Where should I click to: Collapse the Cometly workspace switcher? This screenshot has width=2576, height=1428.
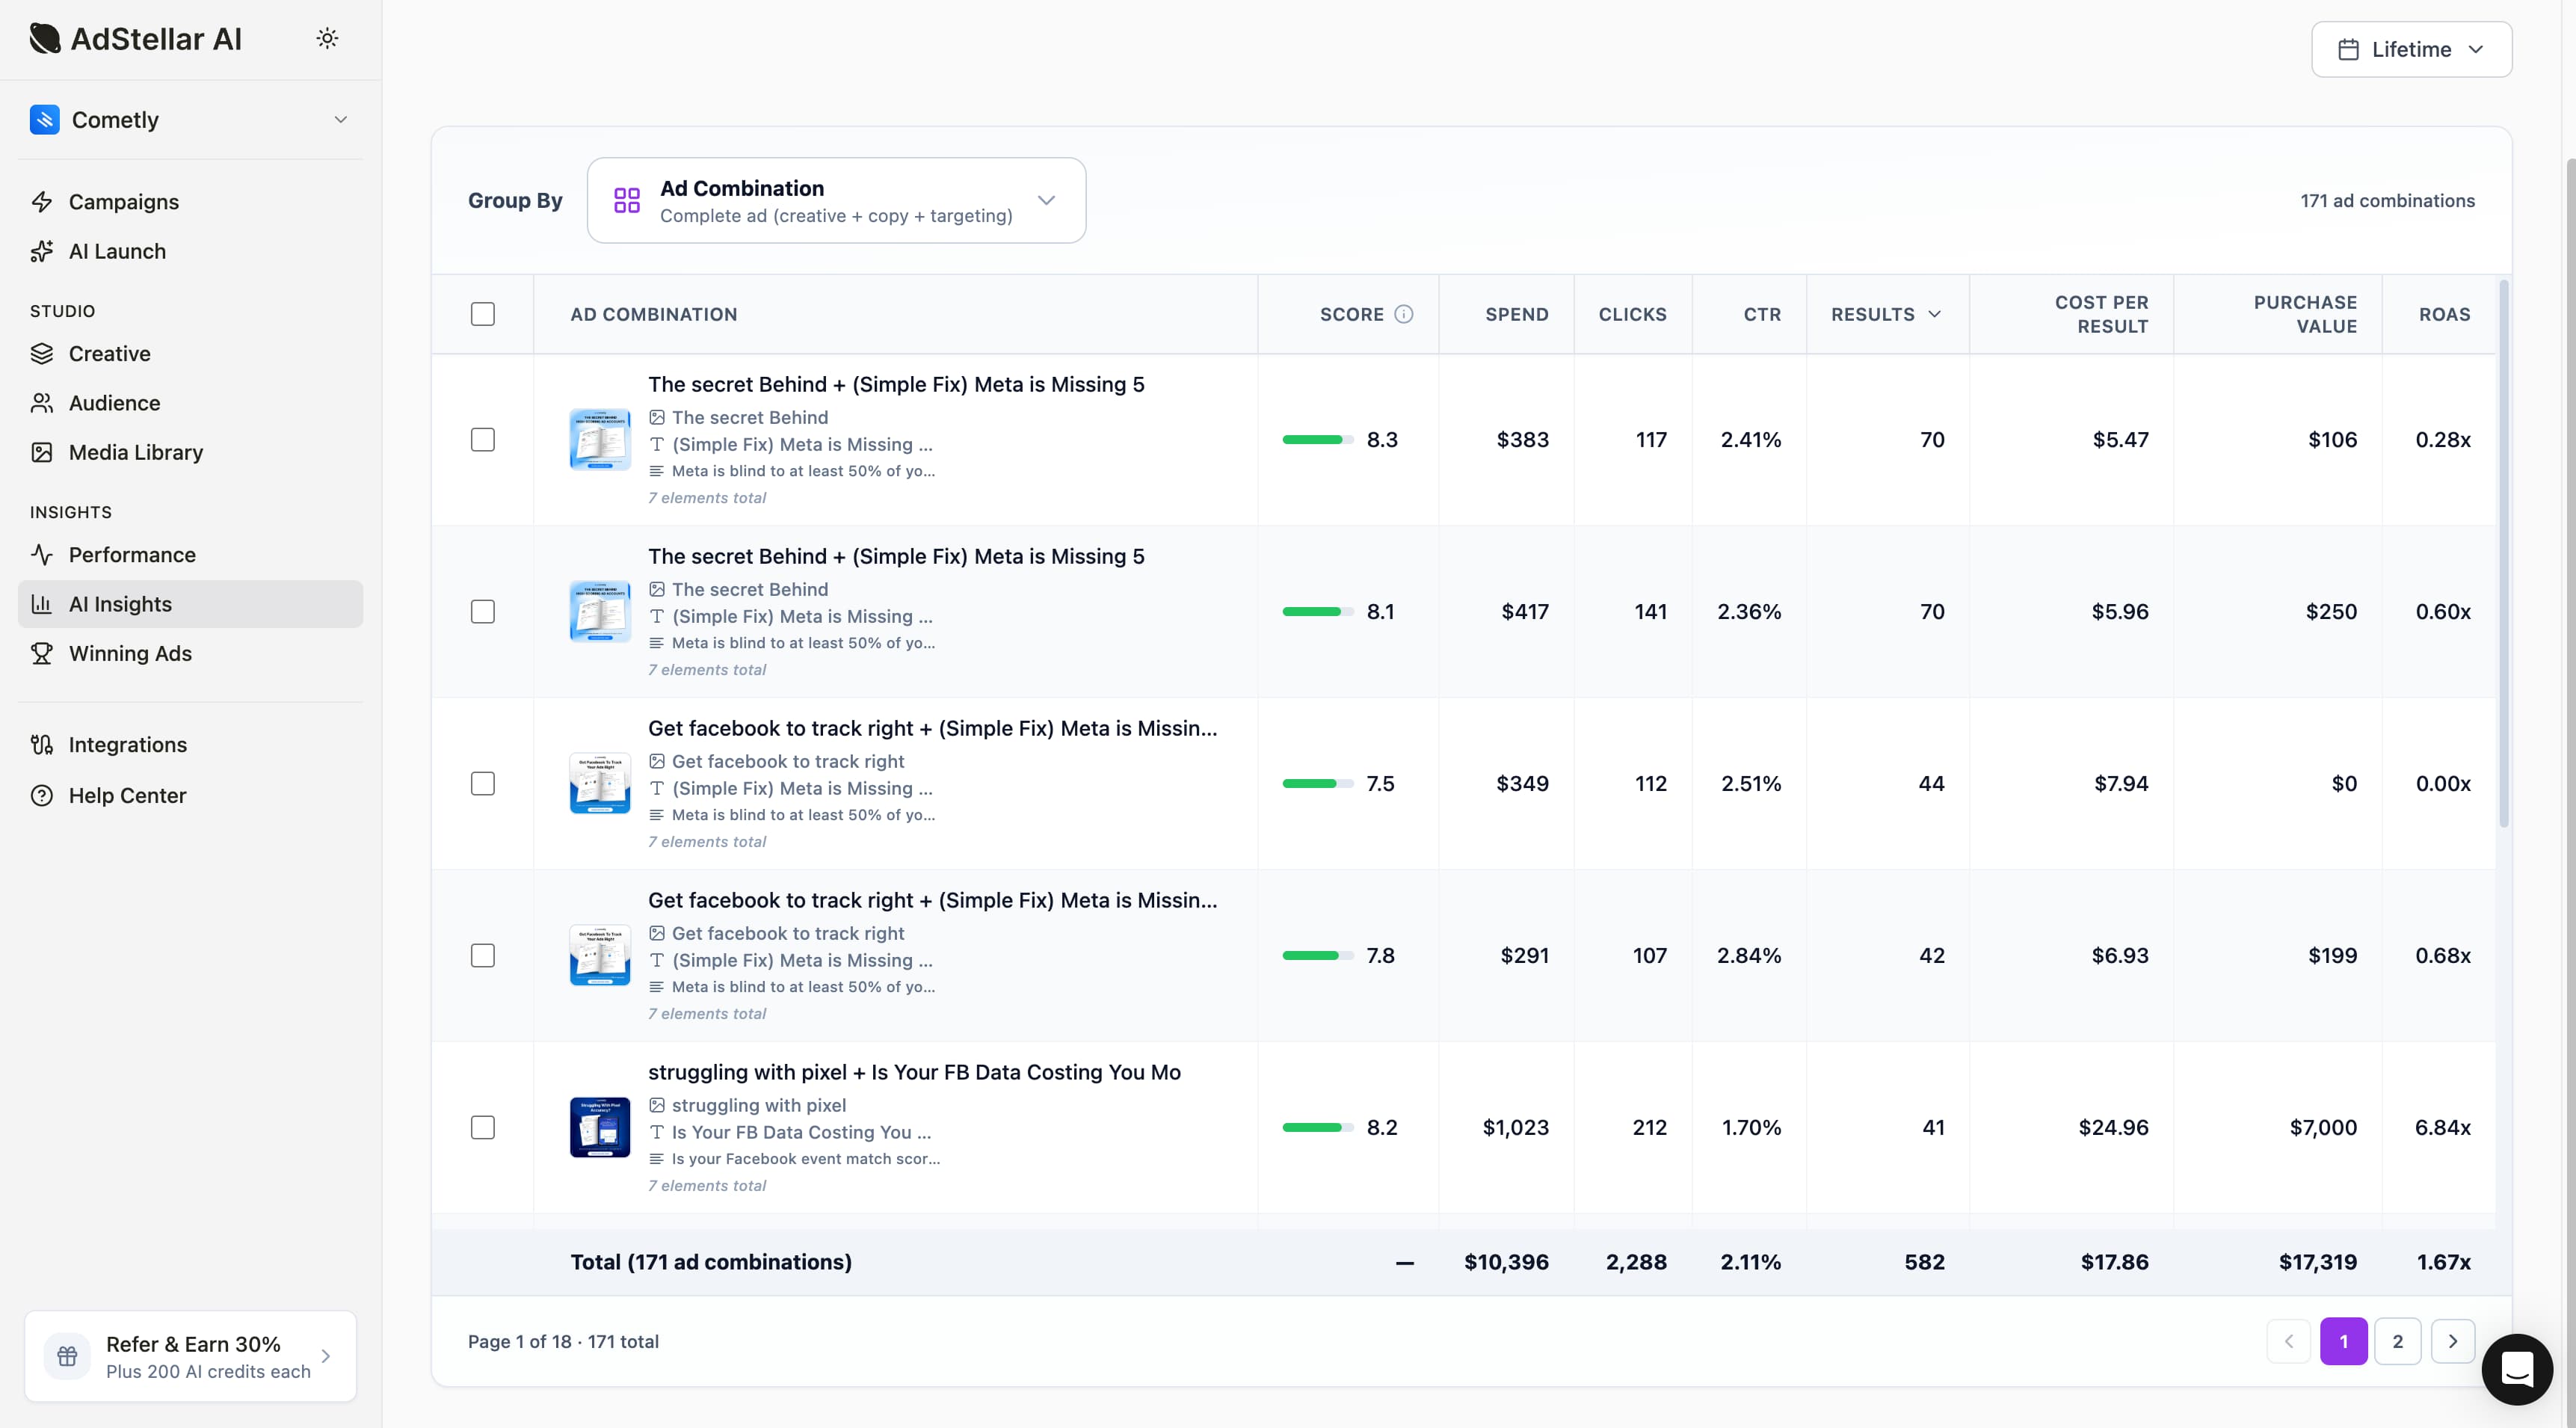click(x=341, y=119)
